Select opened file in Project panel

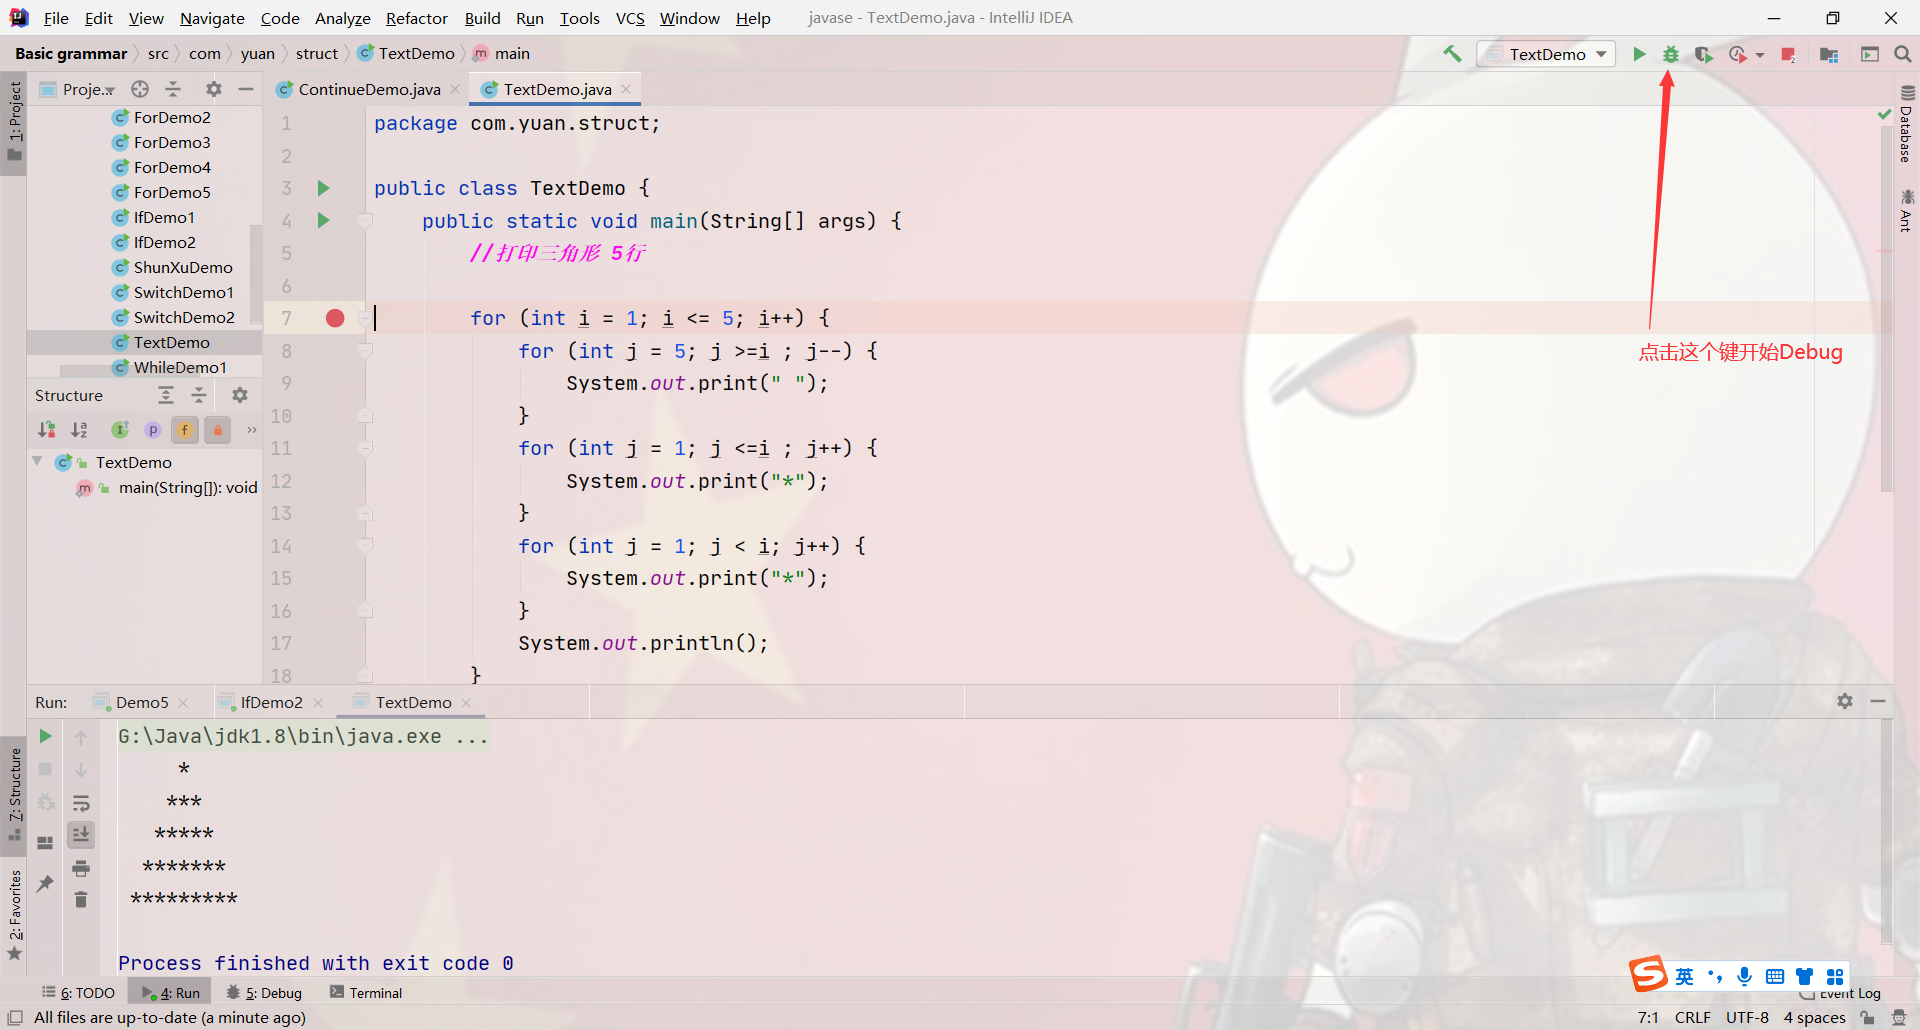click(140, 89)
